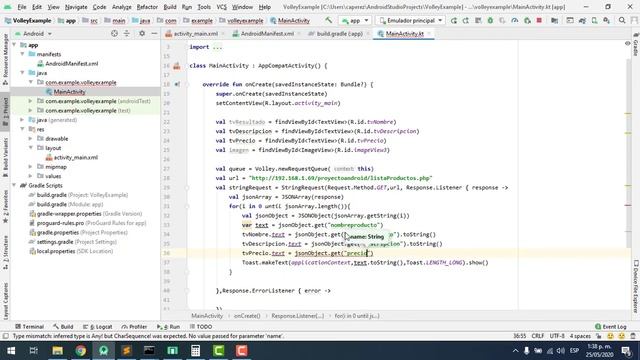Open File Explorer from the taskbar

57,351
